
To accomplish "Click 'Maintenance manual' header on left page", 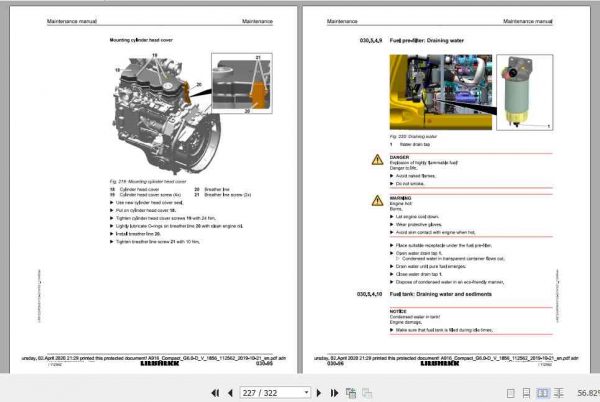I will click(72, 21).
